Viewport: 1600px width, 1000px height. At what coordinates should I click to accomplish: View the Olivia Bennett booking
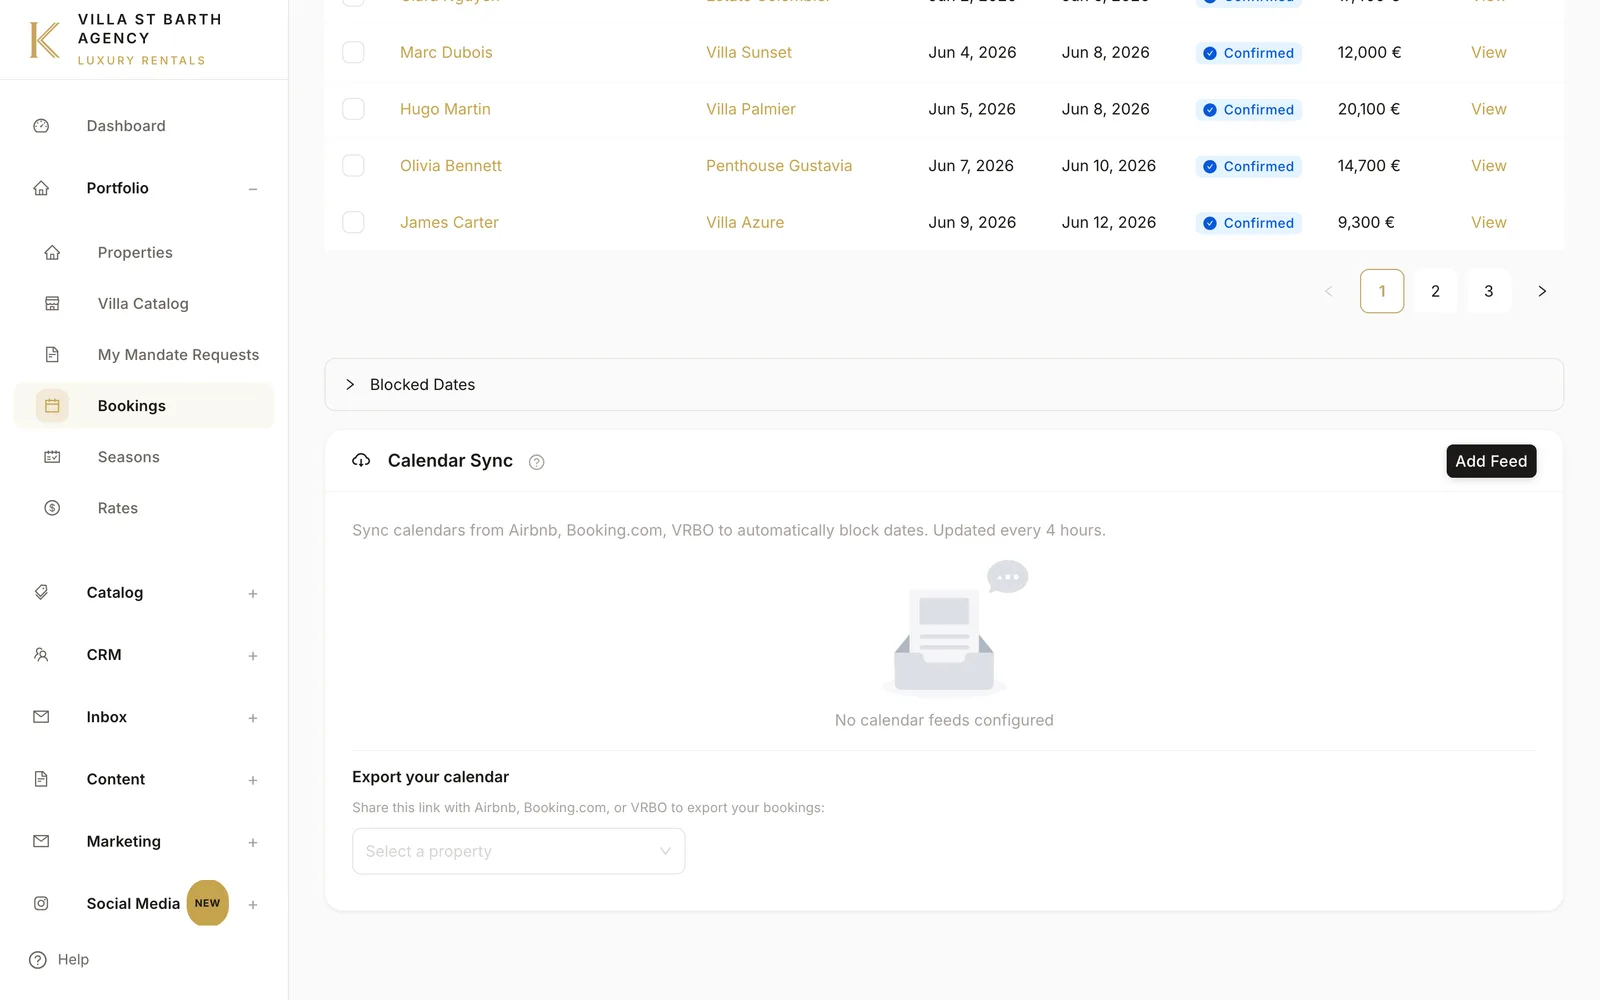coord(1489,166)
